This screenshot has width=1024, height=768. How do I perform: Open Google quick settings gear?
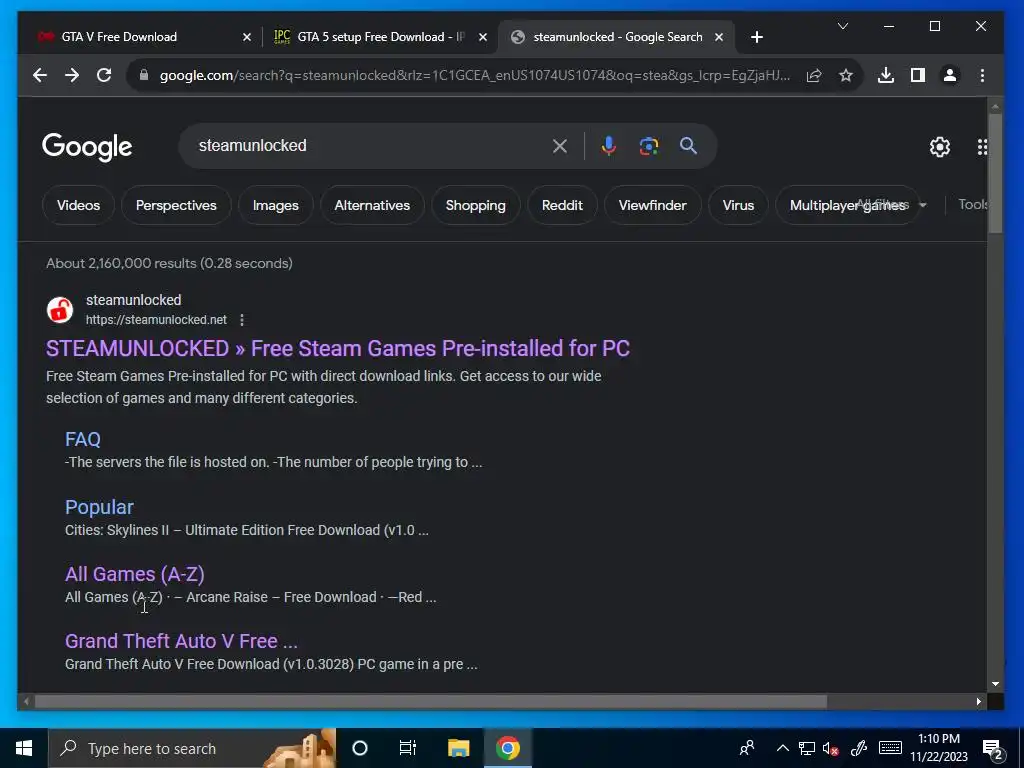pyautogui.click(x=940, y=147)
